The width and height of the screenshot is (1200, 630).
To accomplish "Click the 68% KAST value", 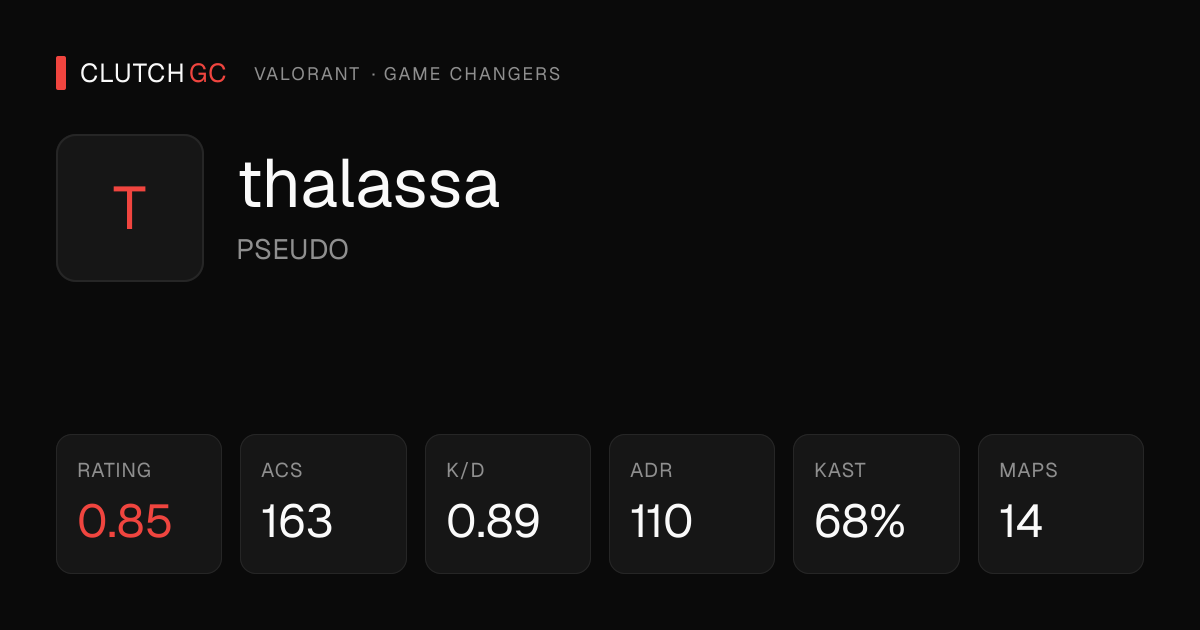I will coord(860,521).
